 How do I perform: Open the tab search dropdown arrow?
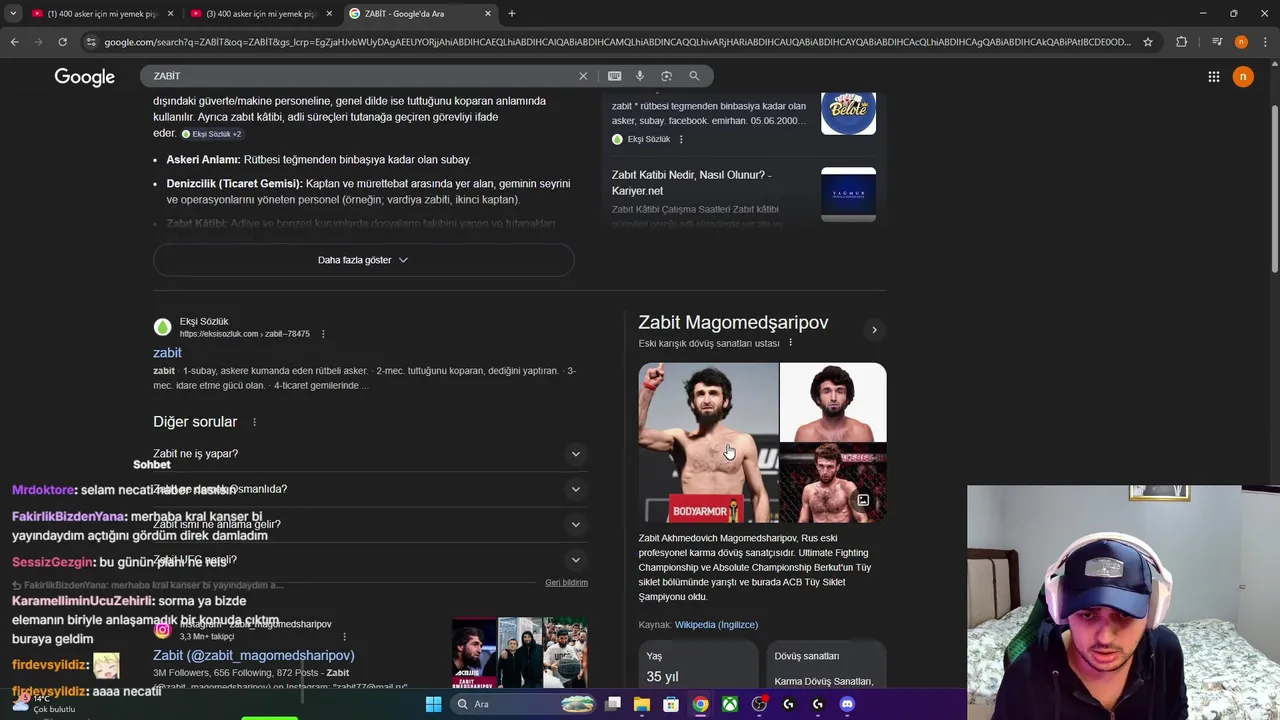(x=13, y=14)
